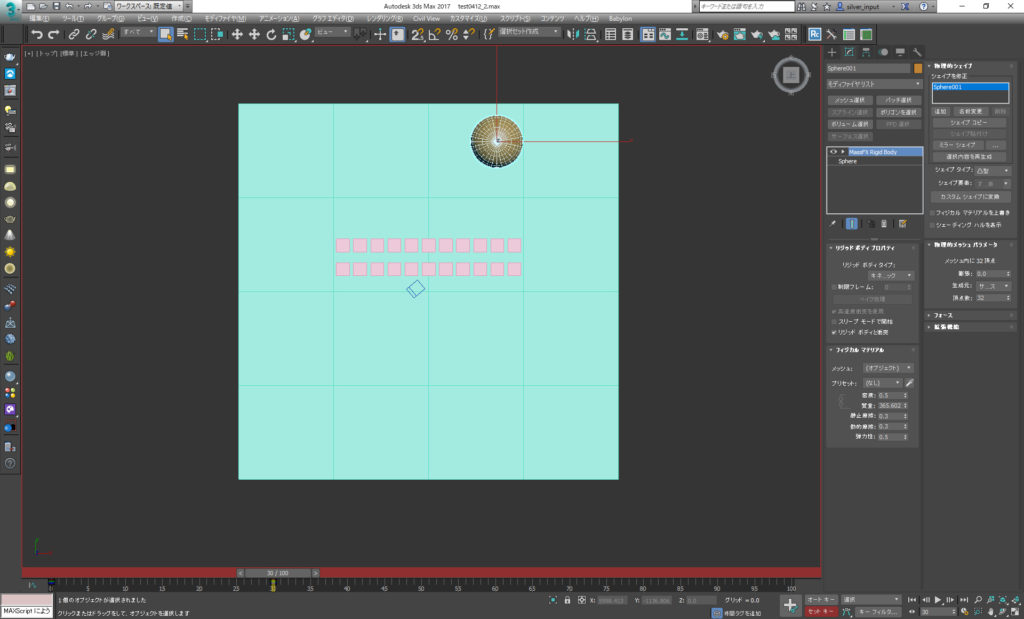
Task: Select the Rotate transform tool
Action: (x=271, y=34)
